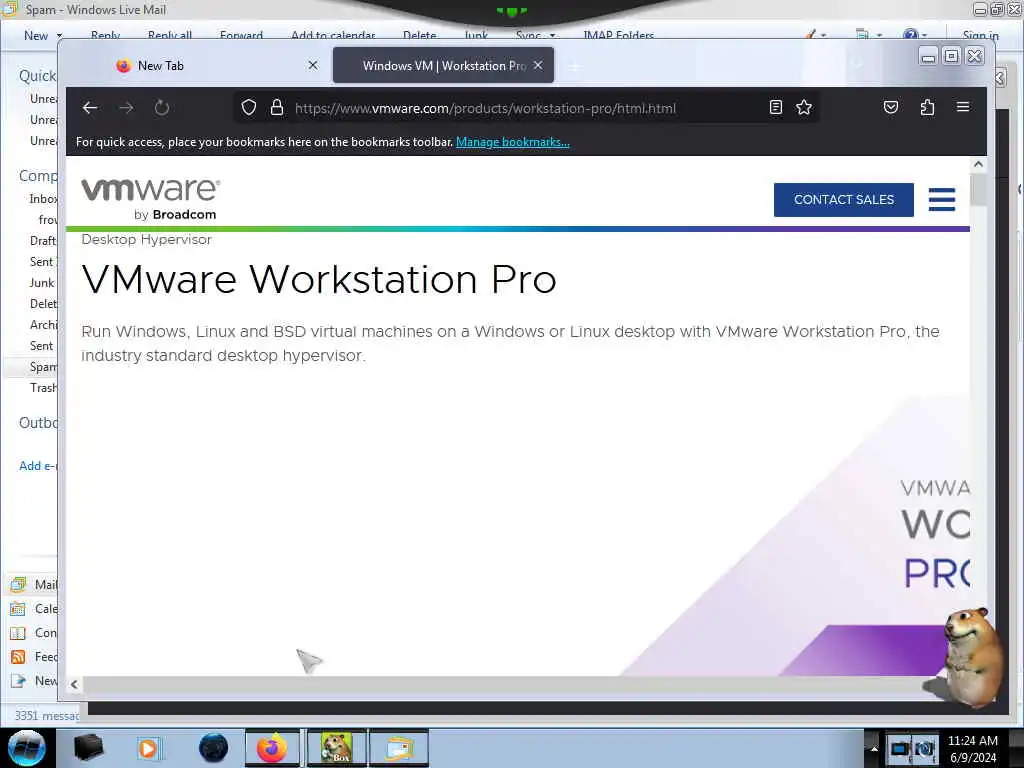The image size is (1024, 768).
Task: Open a new Firefox tab with plus
Action: coord(575,66)
